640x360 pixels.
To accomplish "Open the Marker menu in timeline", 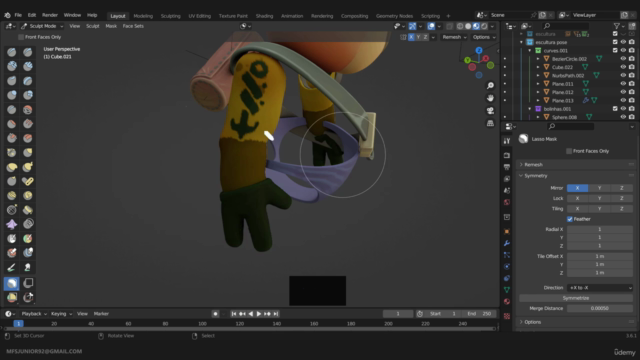I will tap(101, 313).
